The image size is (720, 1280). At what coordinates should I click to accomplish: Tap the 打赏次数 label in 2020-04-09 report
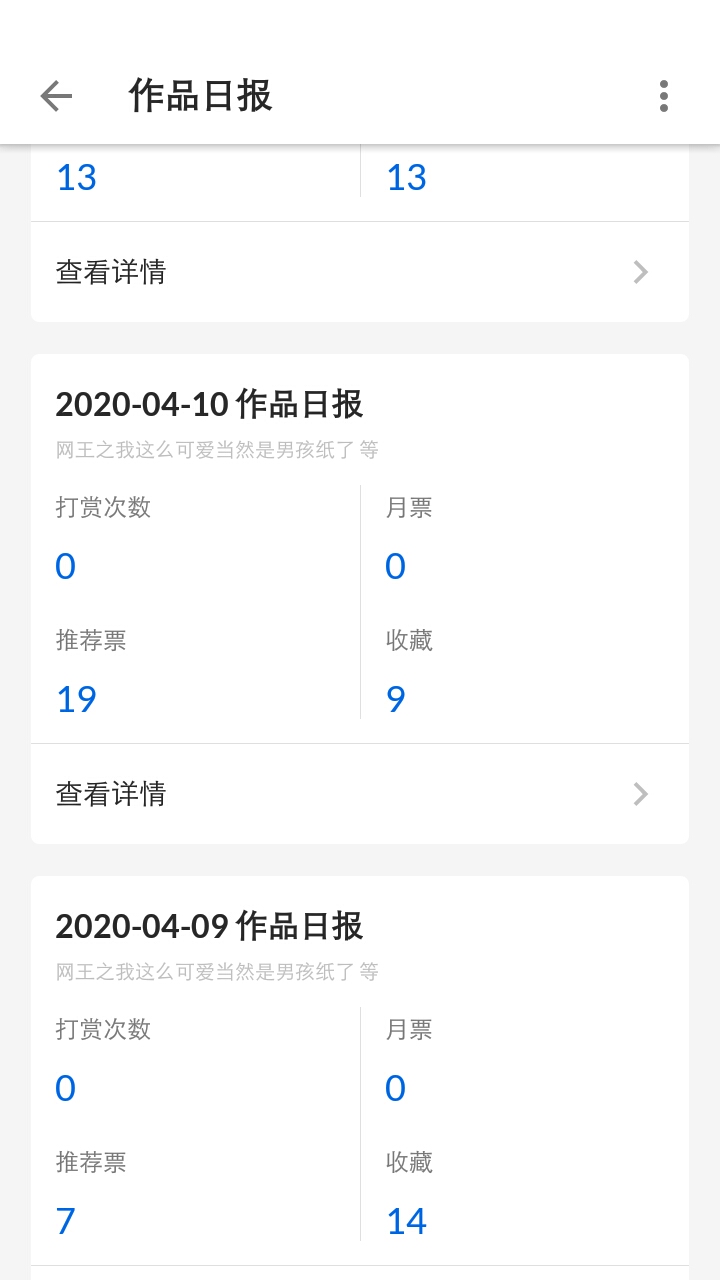tap(103, 1029)
